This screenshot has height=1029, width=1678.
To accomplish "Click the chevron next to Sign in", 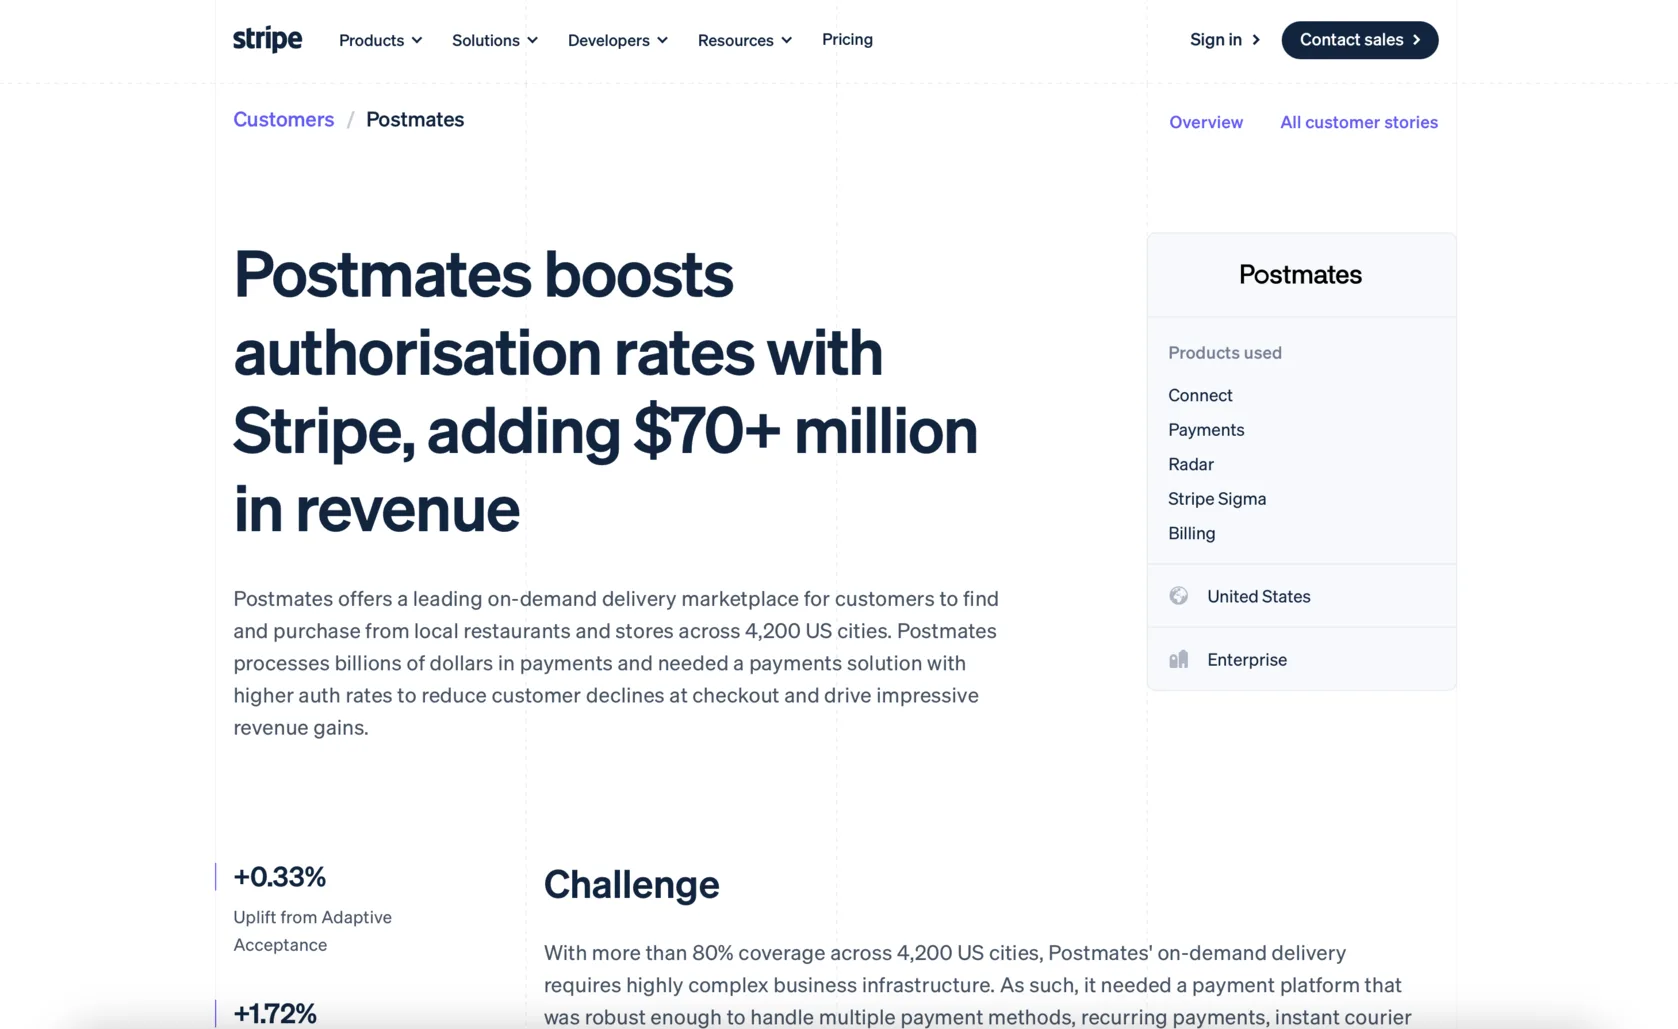I will pyautogui.click(x=1256, y=40).
